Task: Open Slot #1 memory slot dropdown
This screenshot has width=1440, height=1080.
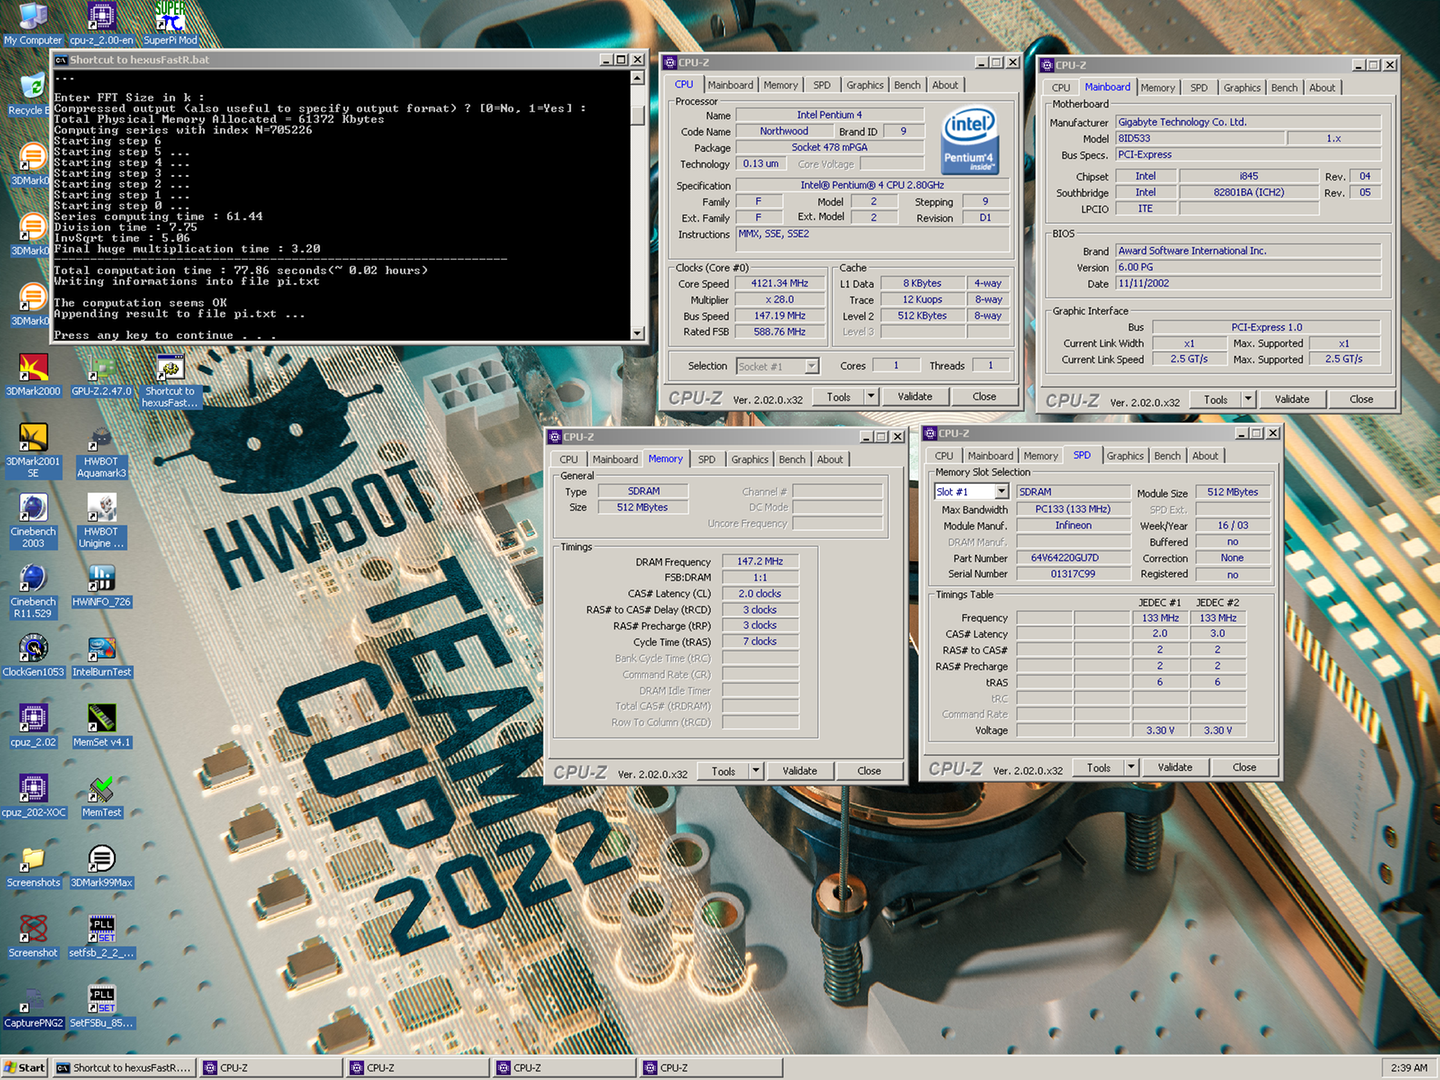Action: 971,492
